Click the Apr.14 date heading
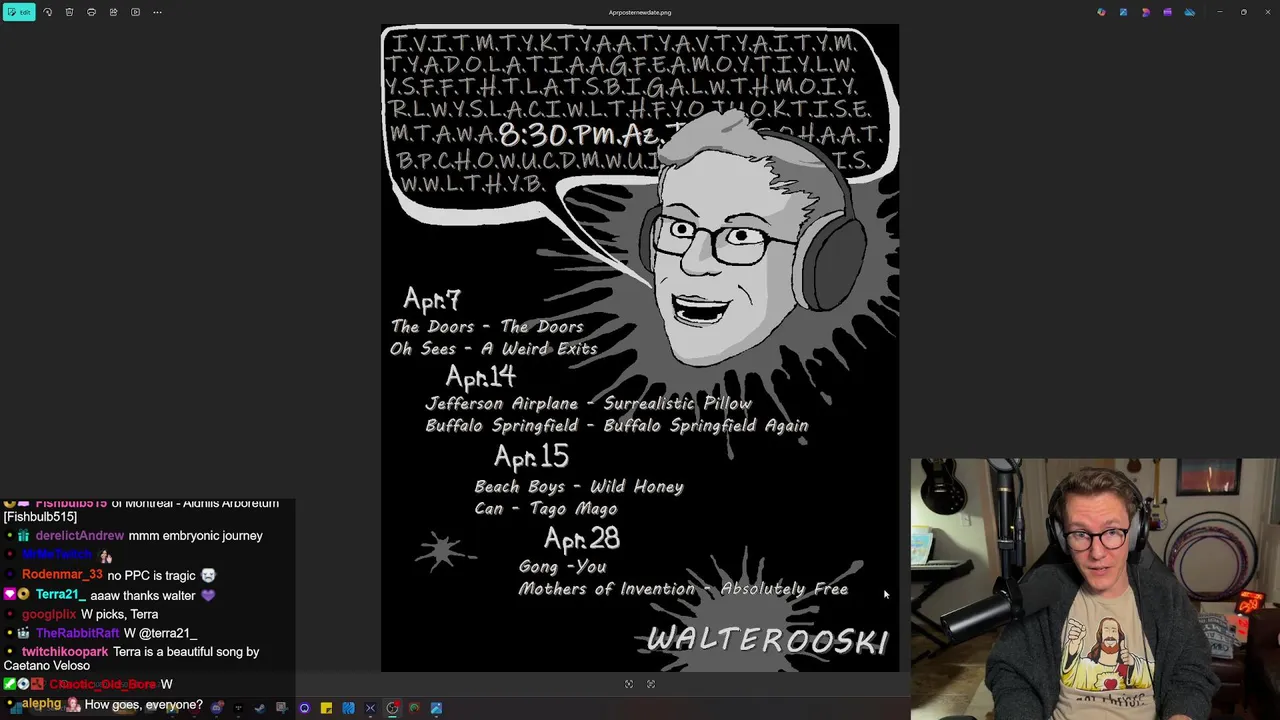Viewport: 1280px width, 720px height. pyautogui.click(x=481, y=377)
